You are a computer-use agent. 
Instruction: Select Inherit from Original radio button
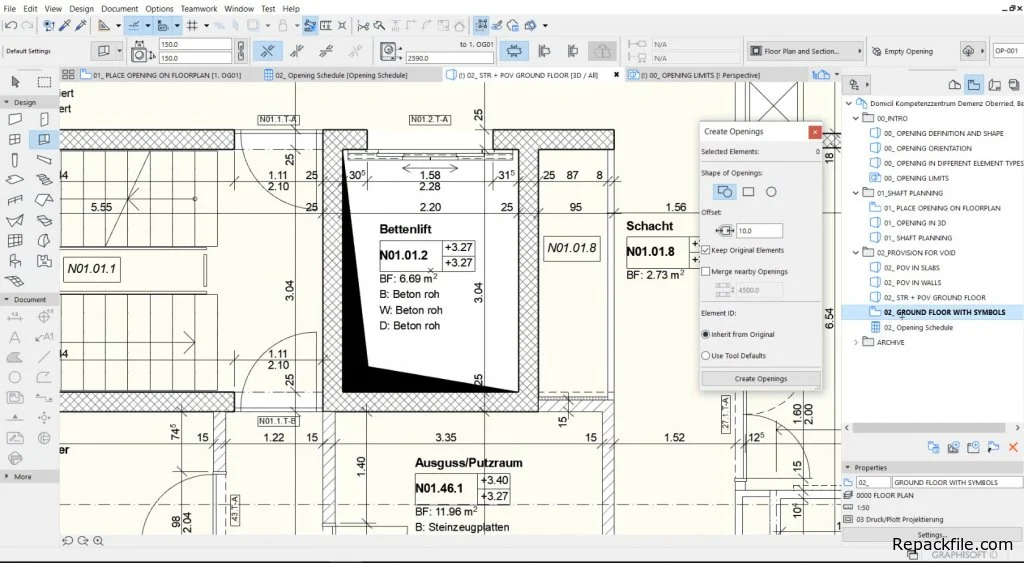[705, 334]
